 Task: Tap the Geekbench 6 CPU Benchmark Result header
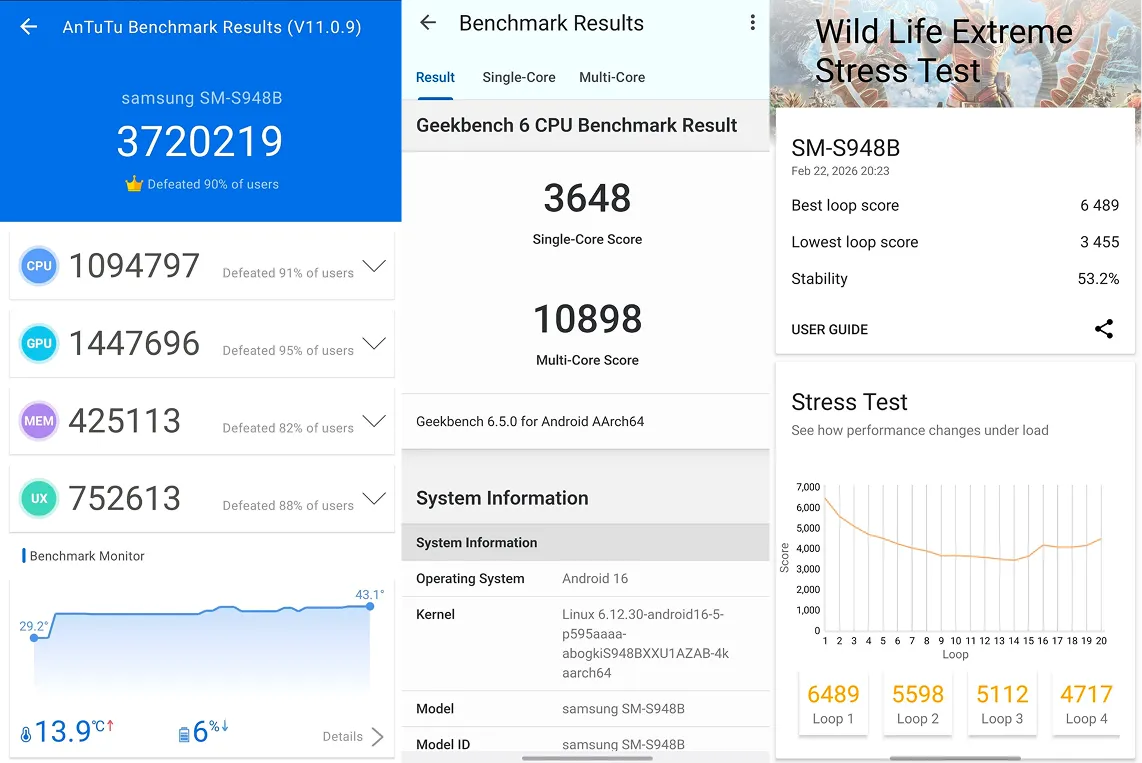click(x=576, y=125)
